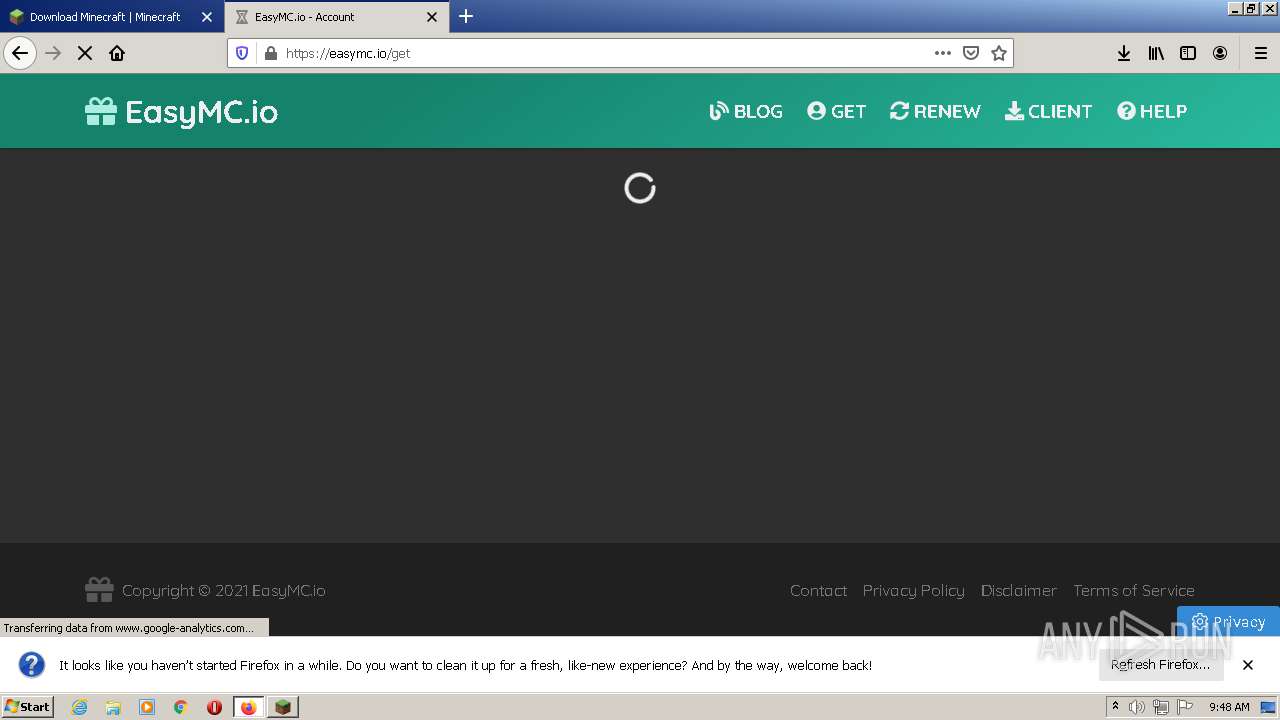Bookmark this page with the star

coord(999,53)
